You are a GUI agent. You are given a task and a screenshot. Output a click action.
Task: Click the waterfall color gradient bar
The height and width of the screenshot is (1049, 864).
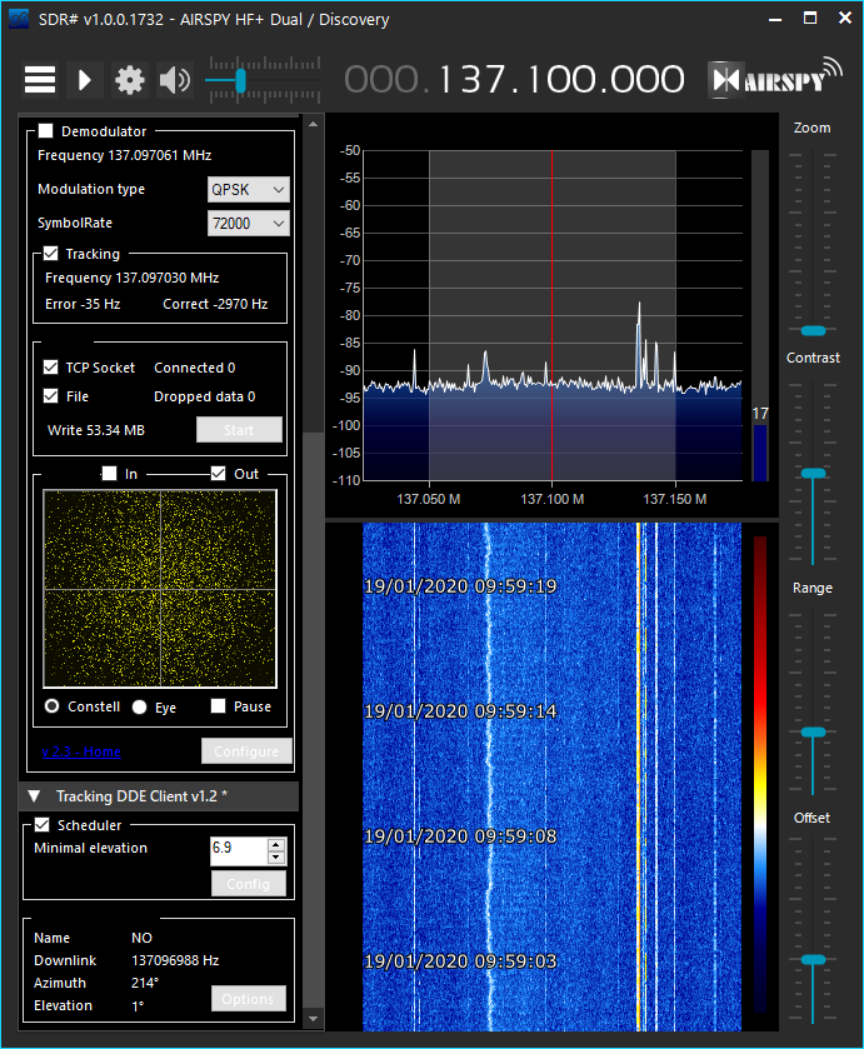(760, 775)
